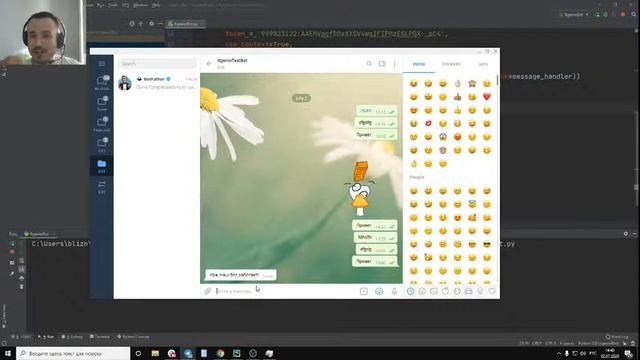Jump to Objects emoji category lightbulb icon
The width and height of the screenshot is (640, 360).
tap(480, 291)
